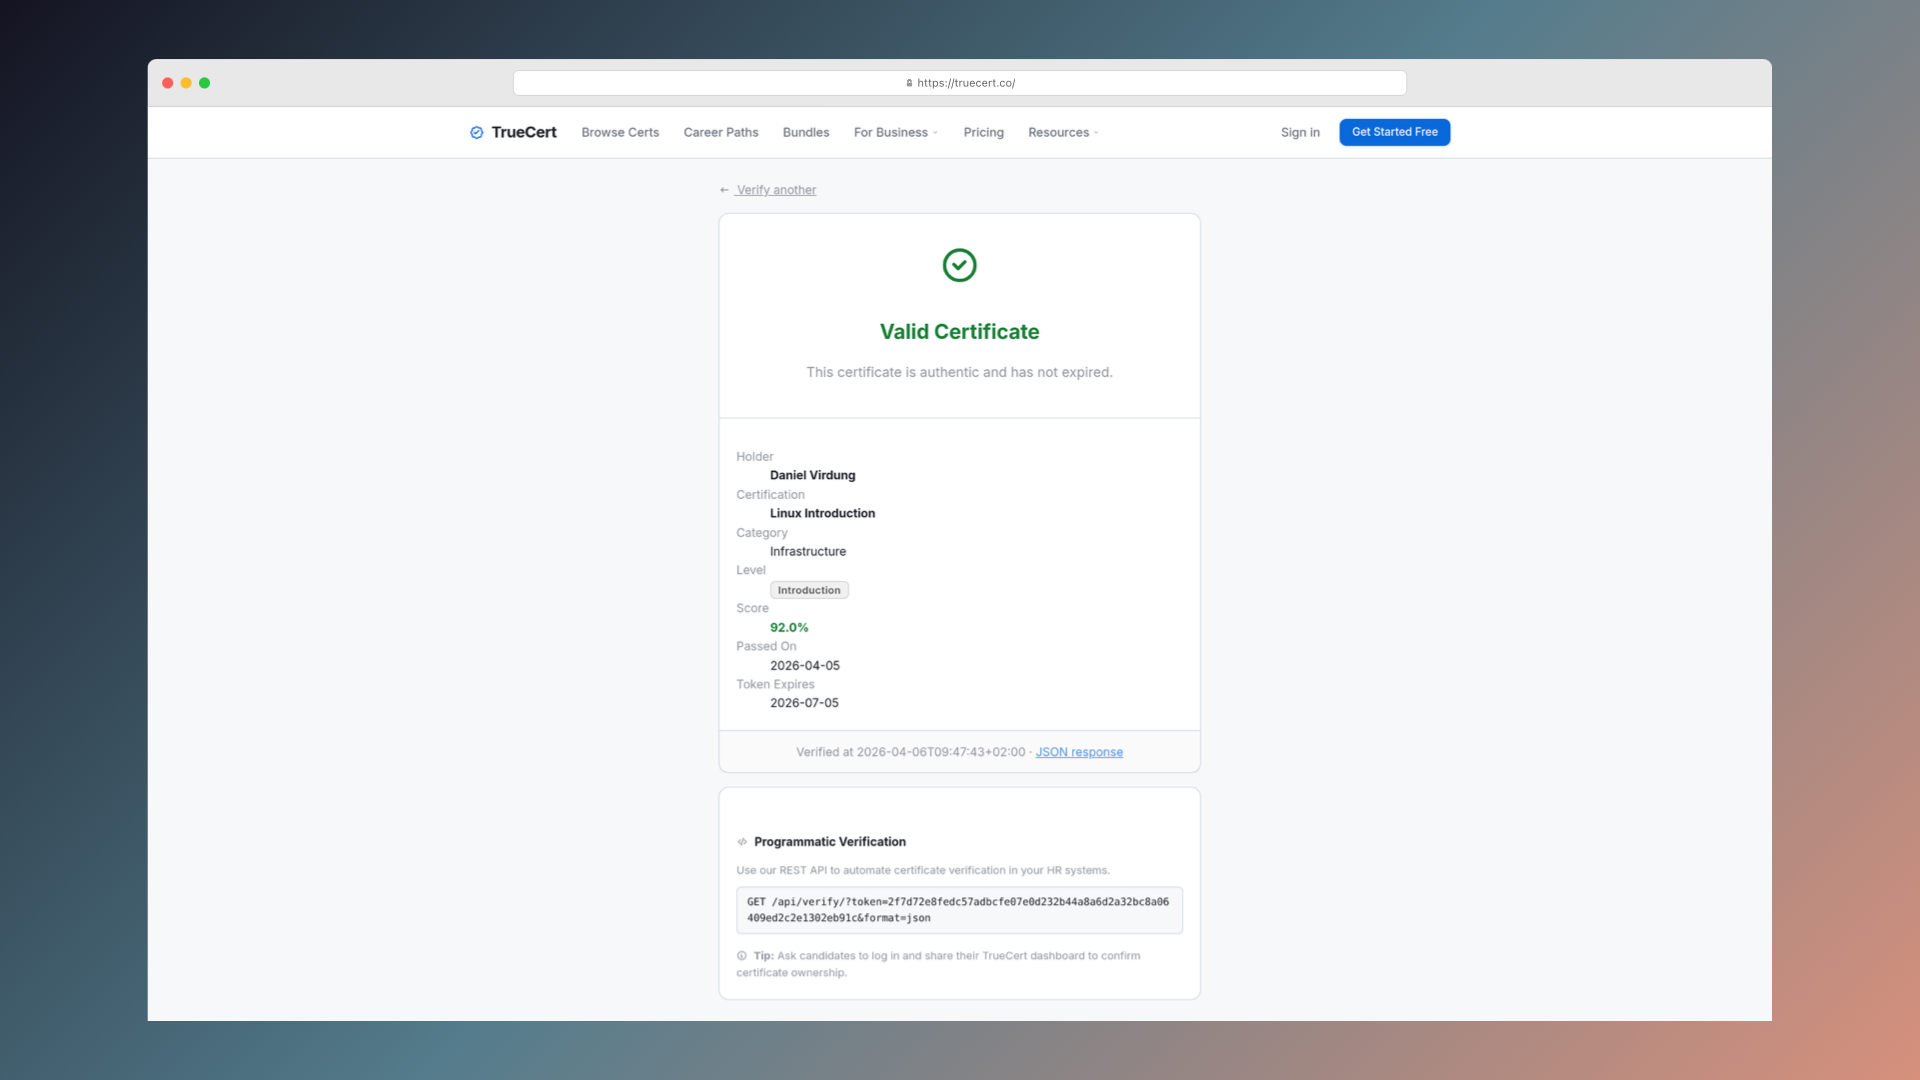The height and width of the screenshot is (1080, 1920).
Task: Click the yellow minimize window button
Action: 186,83
